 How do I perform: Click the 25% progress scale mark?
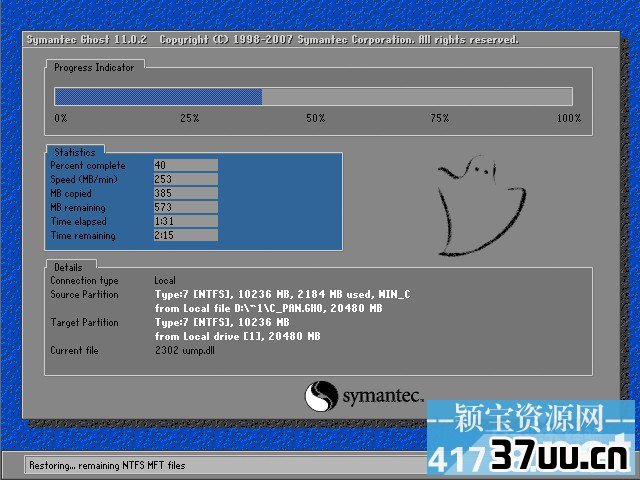point(189,118)
